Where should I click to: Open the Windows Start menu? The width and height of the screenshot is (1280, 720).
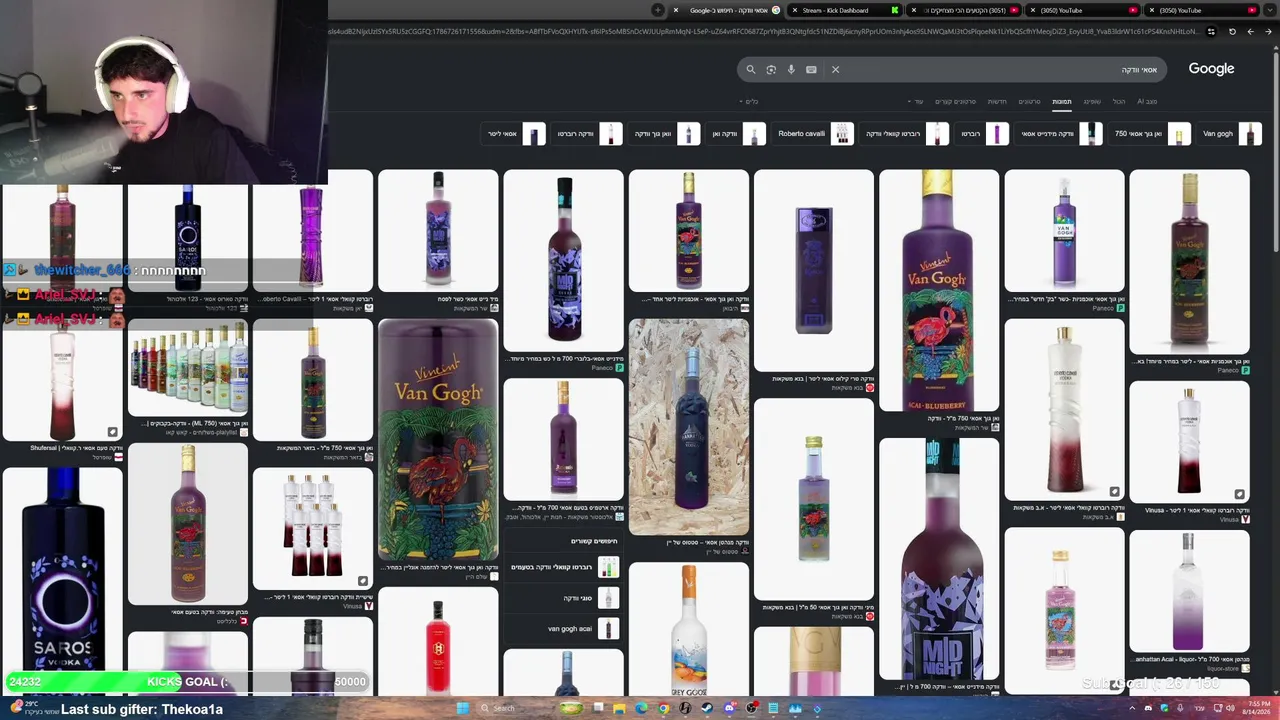pyautogui.click(x=462, y=708)
